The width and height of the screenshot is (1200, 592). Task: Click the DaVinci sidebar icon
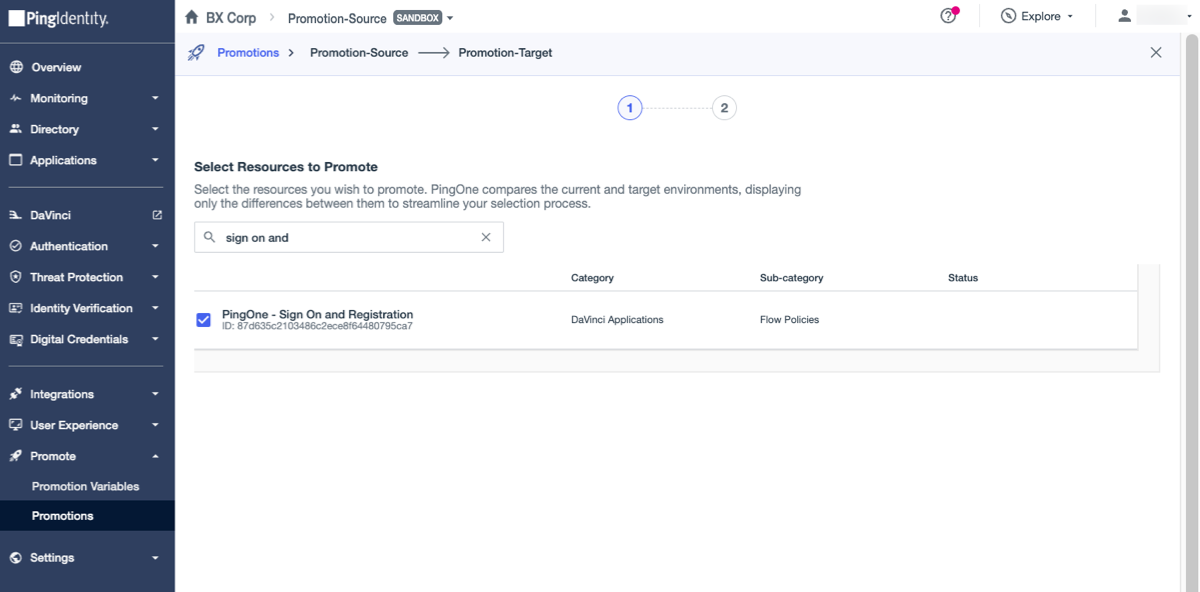tap(16, 215)
